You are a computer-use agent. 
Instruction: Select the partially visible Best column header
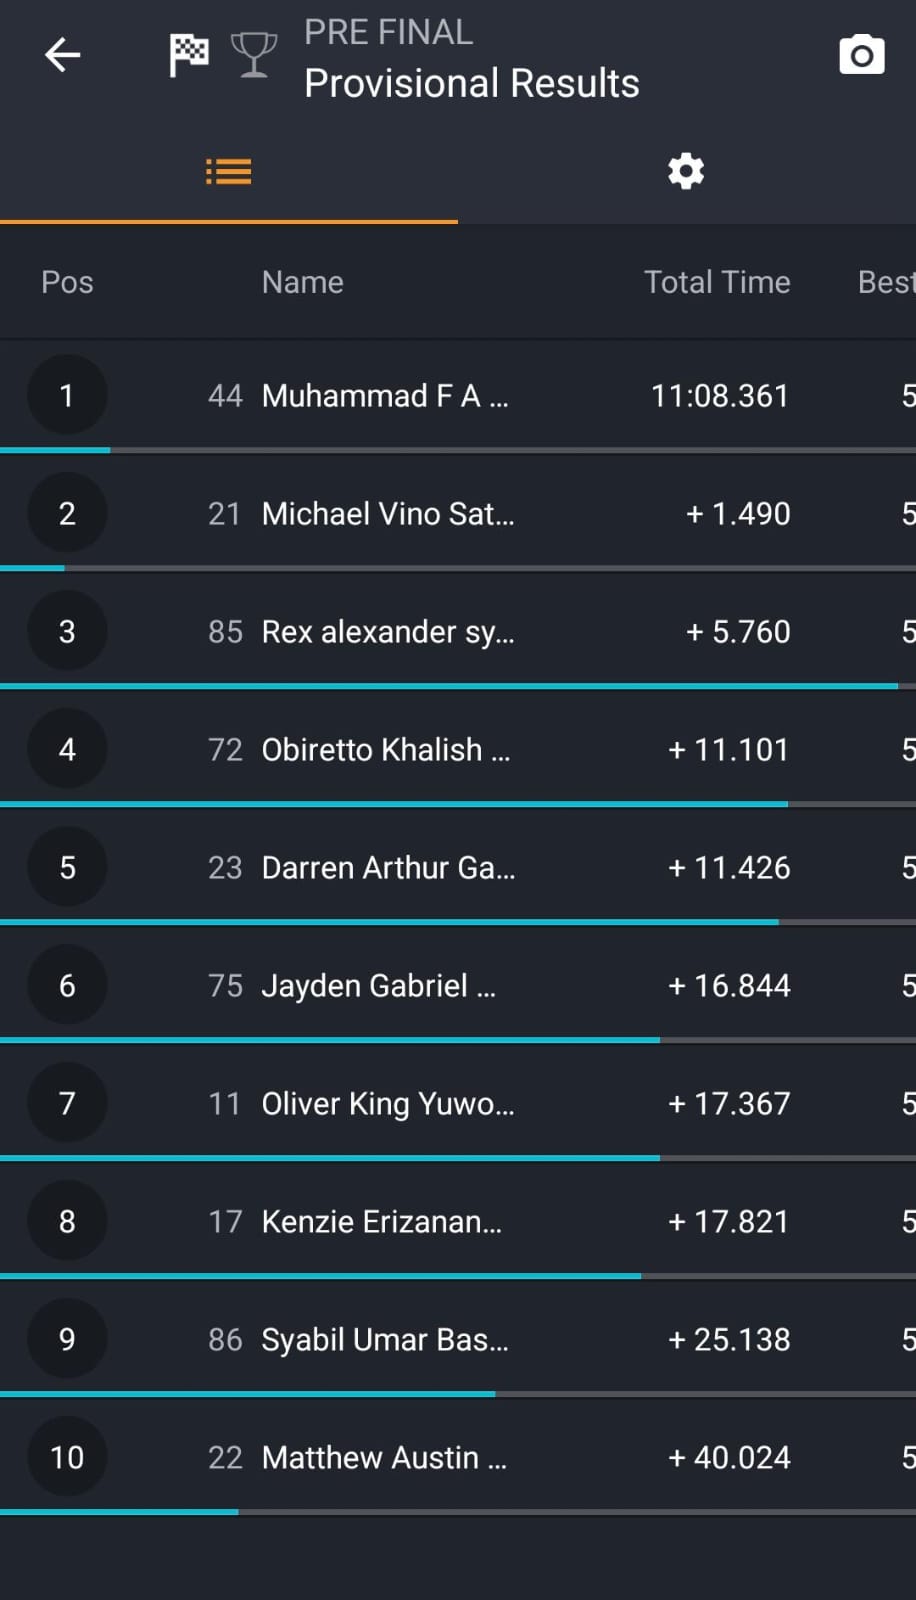pyautogui.click(x=886, y=282)
